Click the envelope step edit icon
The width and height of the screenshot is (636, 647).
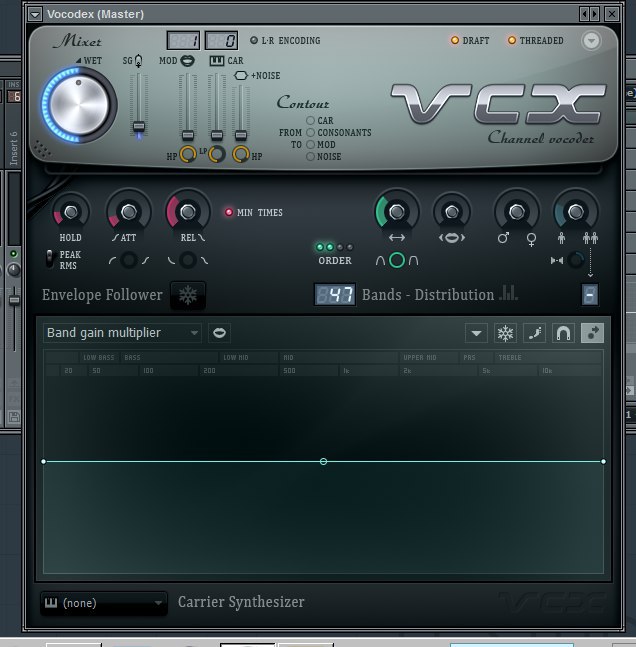click(534, 333)
